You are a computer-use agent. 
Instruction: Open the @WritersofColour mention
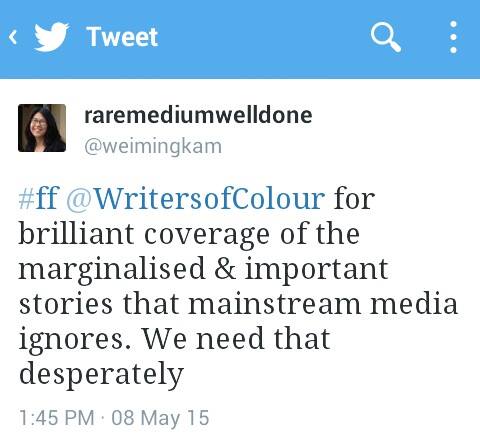tap(195, 199)
